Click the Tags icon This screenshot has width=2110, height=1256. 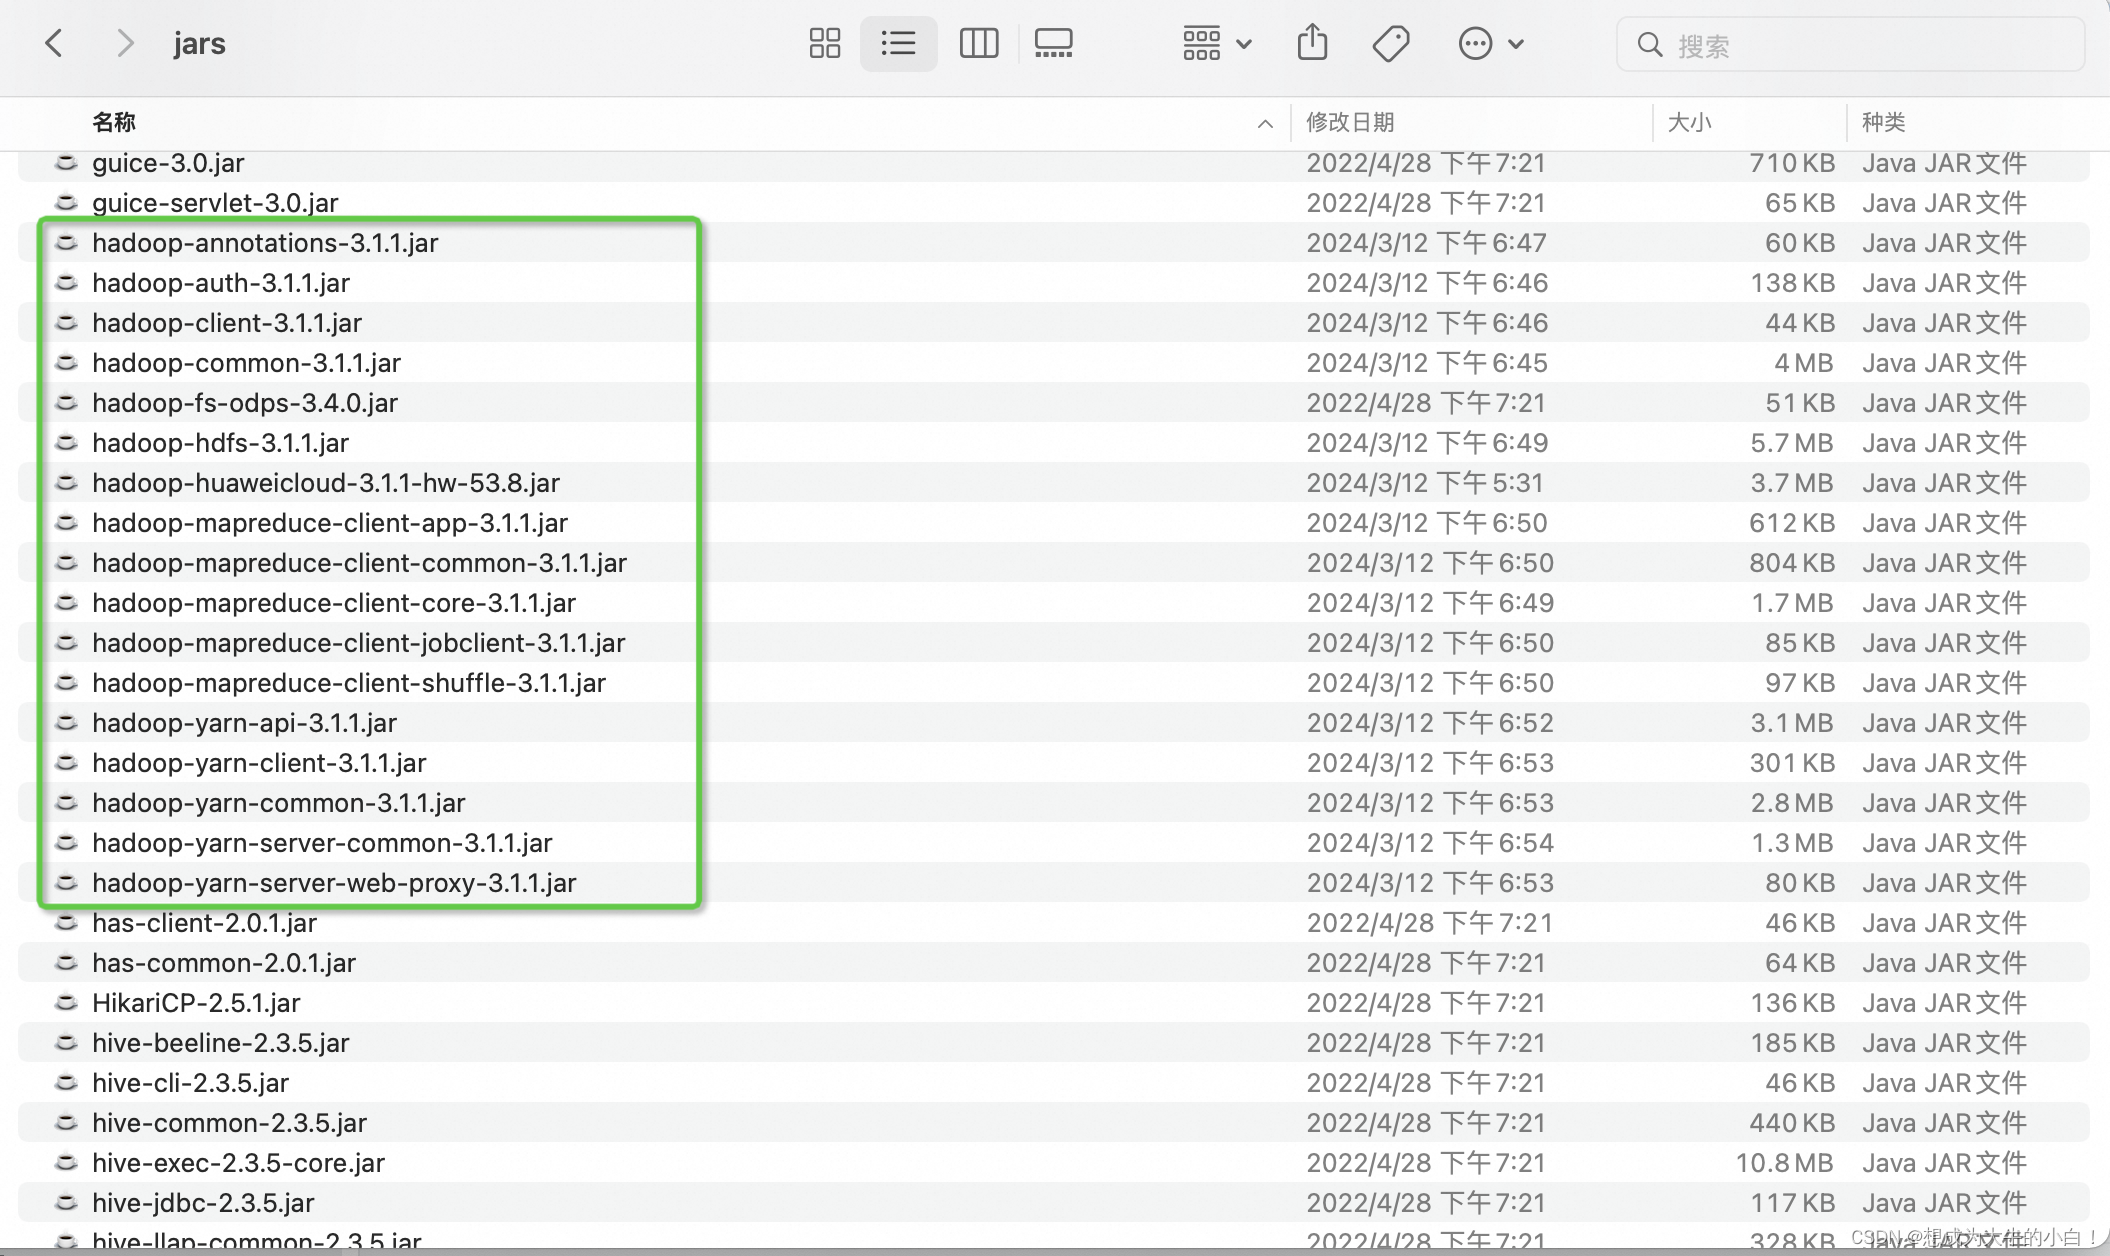pyautogui.click(x=1390, y=43)
